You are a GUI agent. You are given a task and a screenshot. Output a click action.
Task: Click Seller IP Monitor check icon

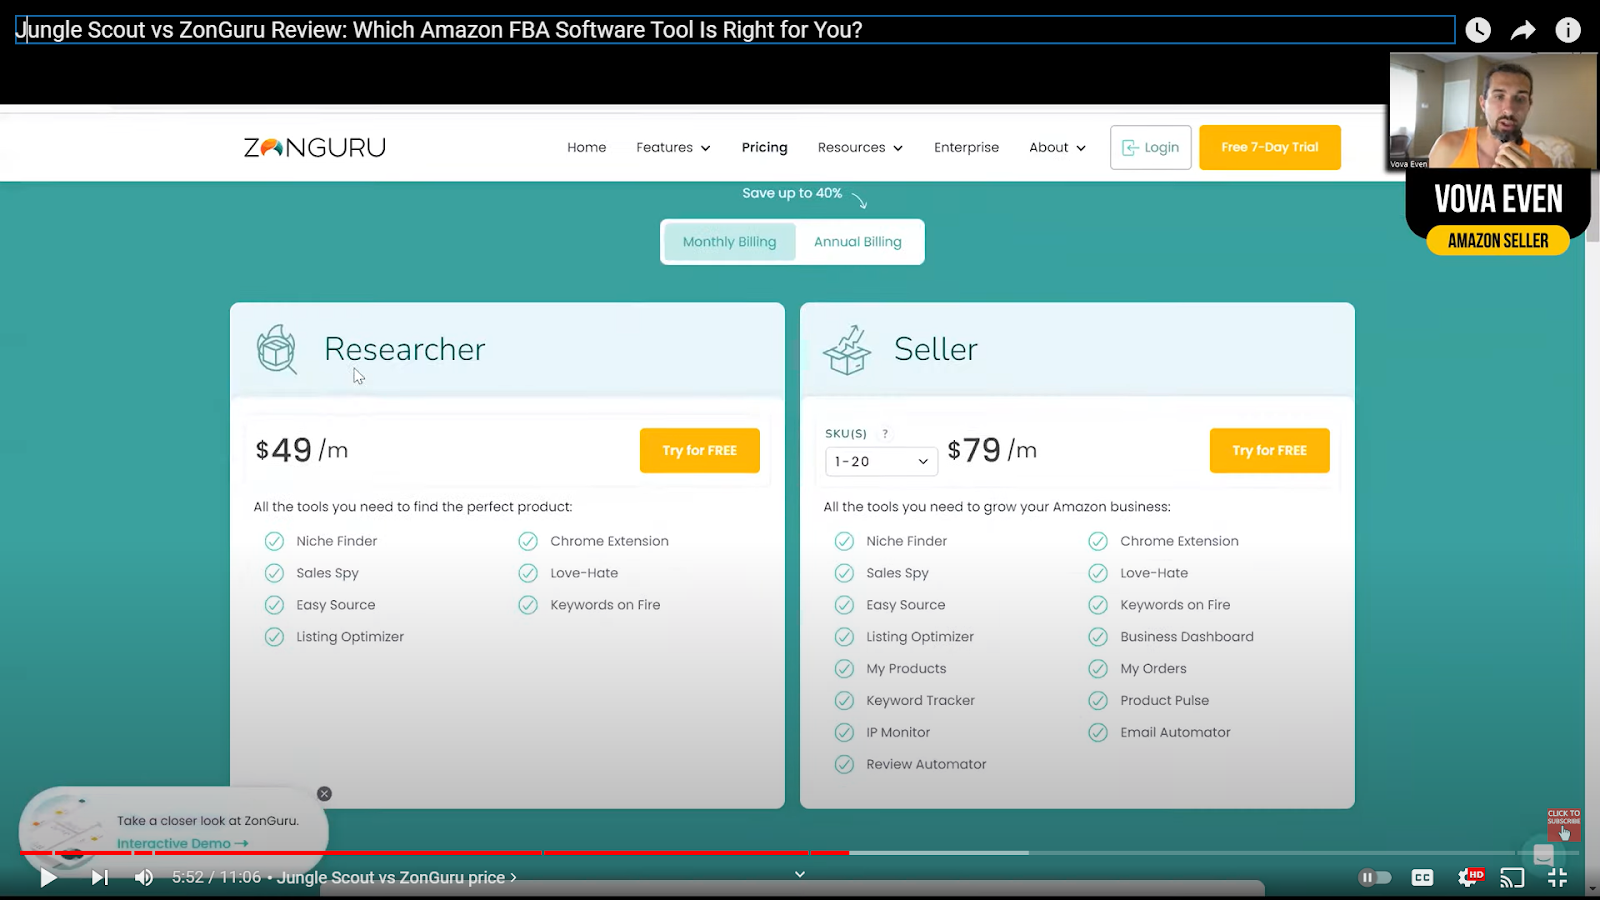point(844,733)
